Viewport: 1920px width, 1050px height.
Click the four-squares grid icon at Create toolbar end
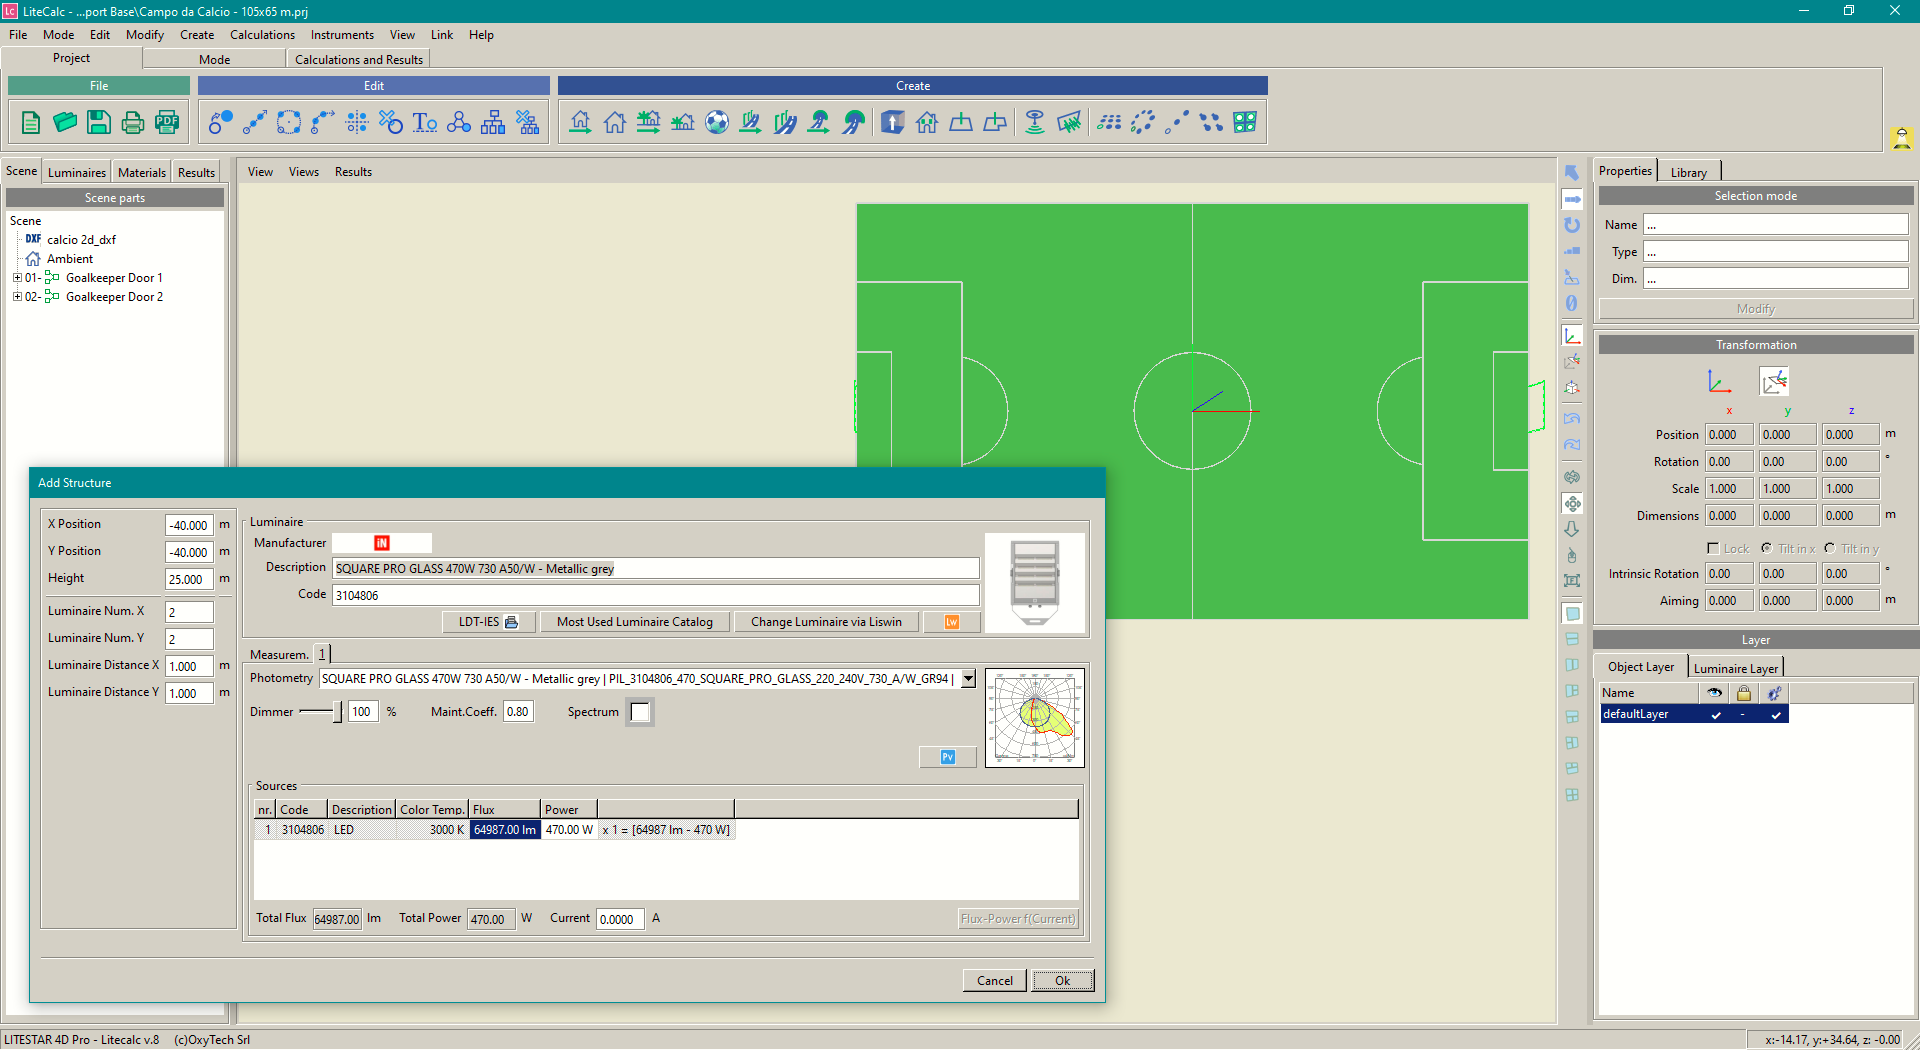tap(1245, 122)
